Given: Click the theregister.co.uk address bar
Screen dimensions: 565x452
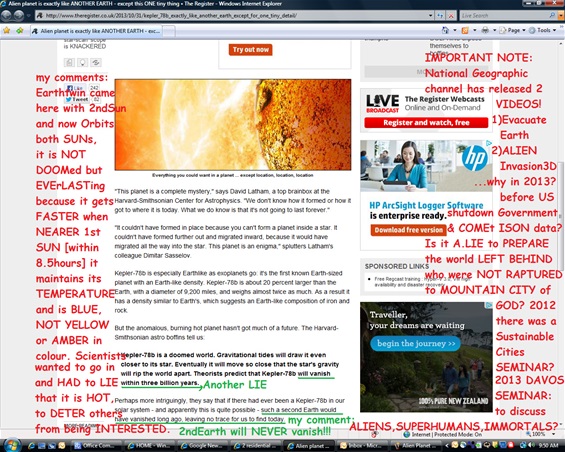Looking at the screenshot, I should (231, 15).
